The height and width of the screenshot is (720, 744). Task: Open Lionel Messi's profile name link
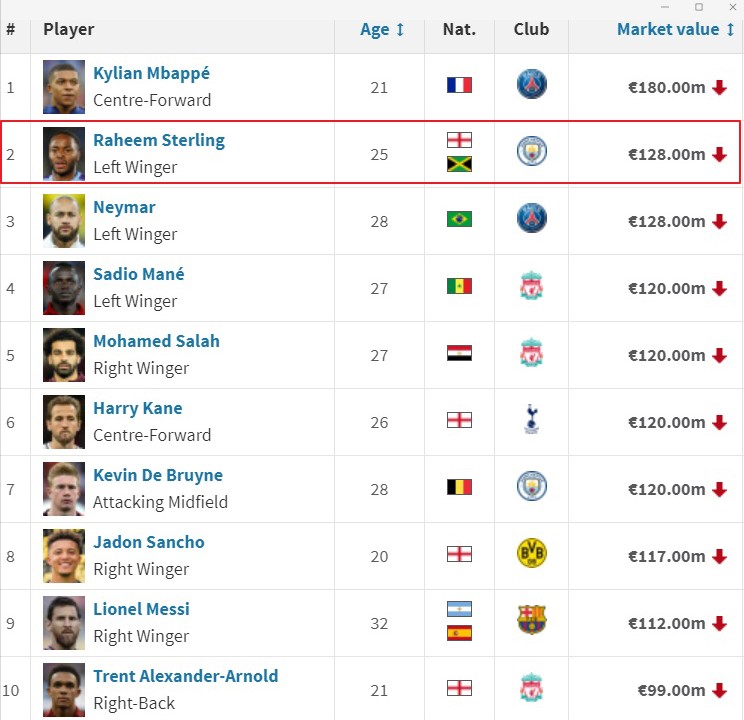pyautogui.click(x=141, y=609)
